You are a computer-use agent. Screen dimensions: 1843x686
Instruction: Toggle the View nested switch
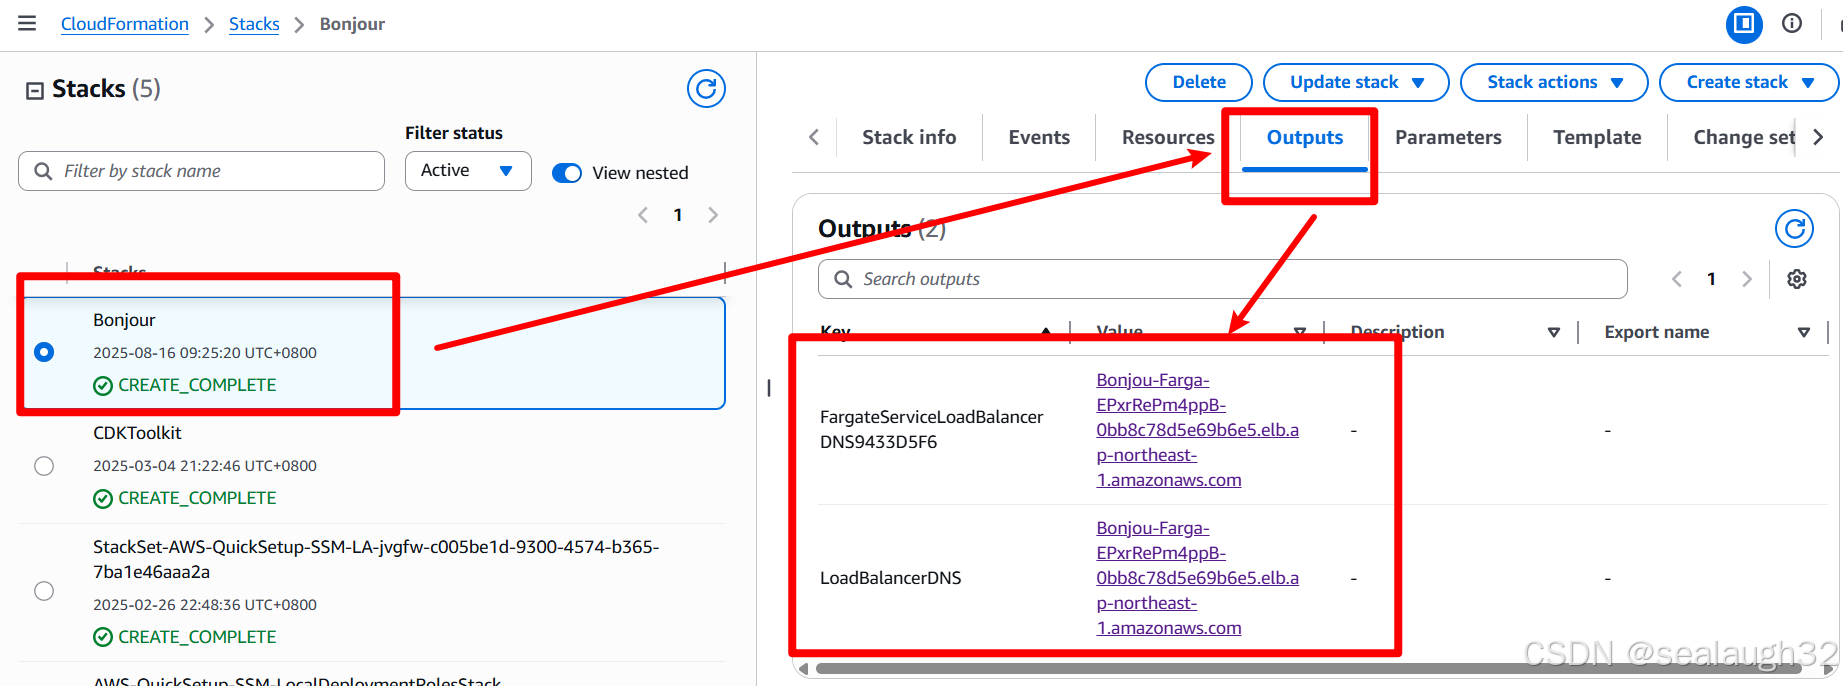(567, 173)
